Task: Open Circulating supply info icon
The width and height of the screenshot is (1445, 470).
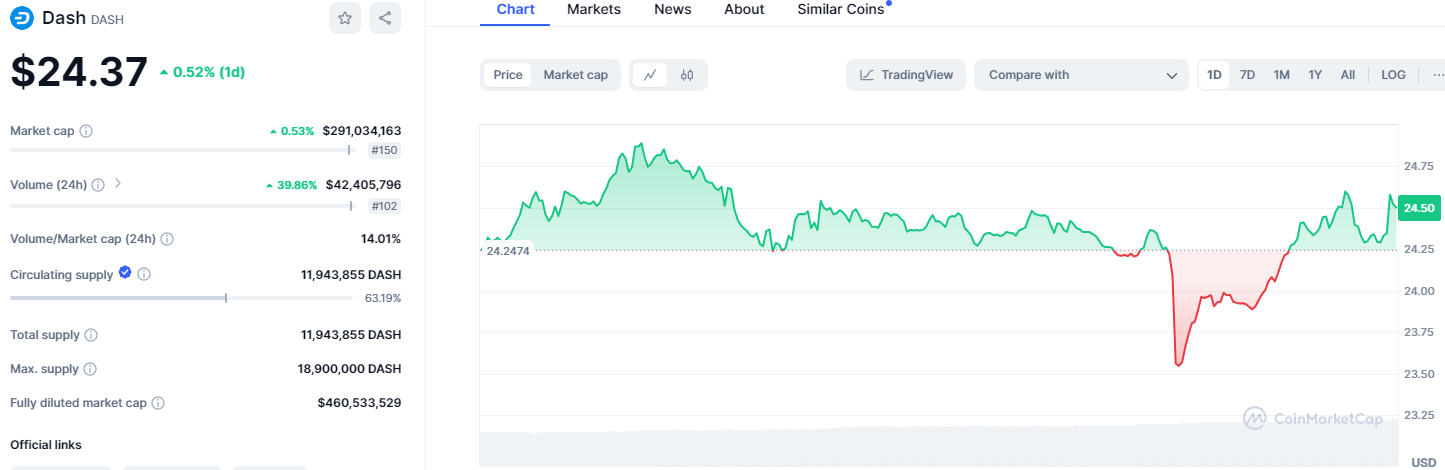Action: pos(144,274)
